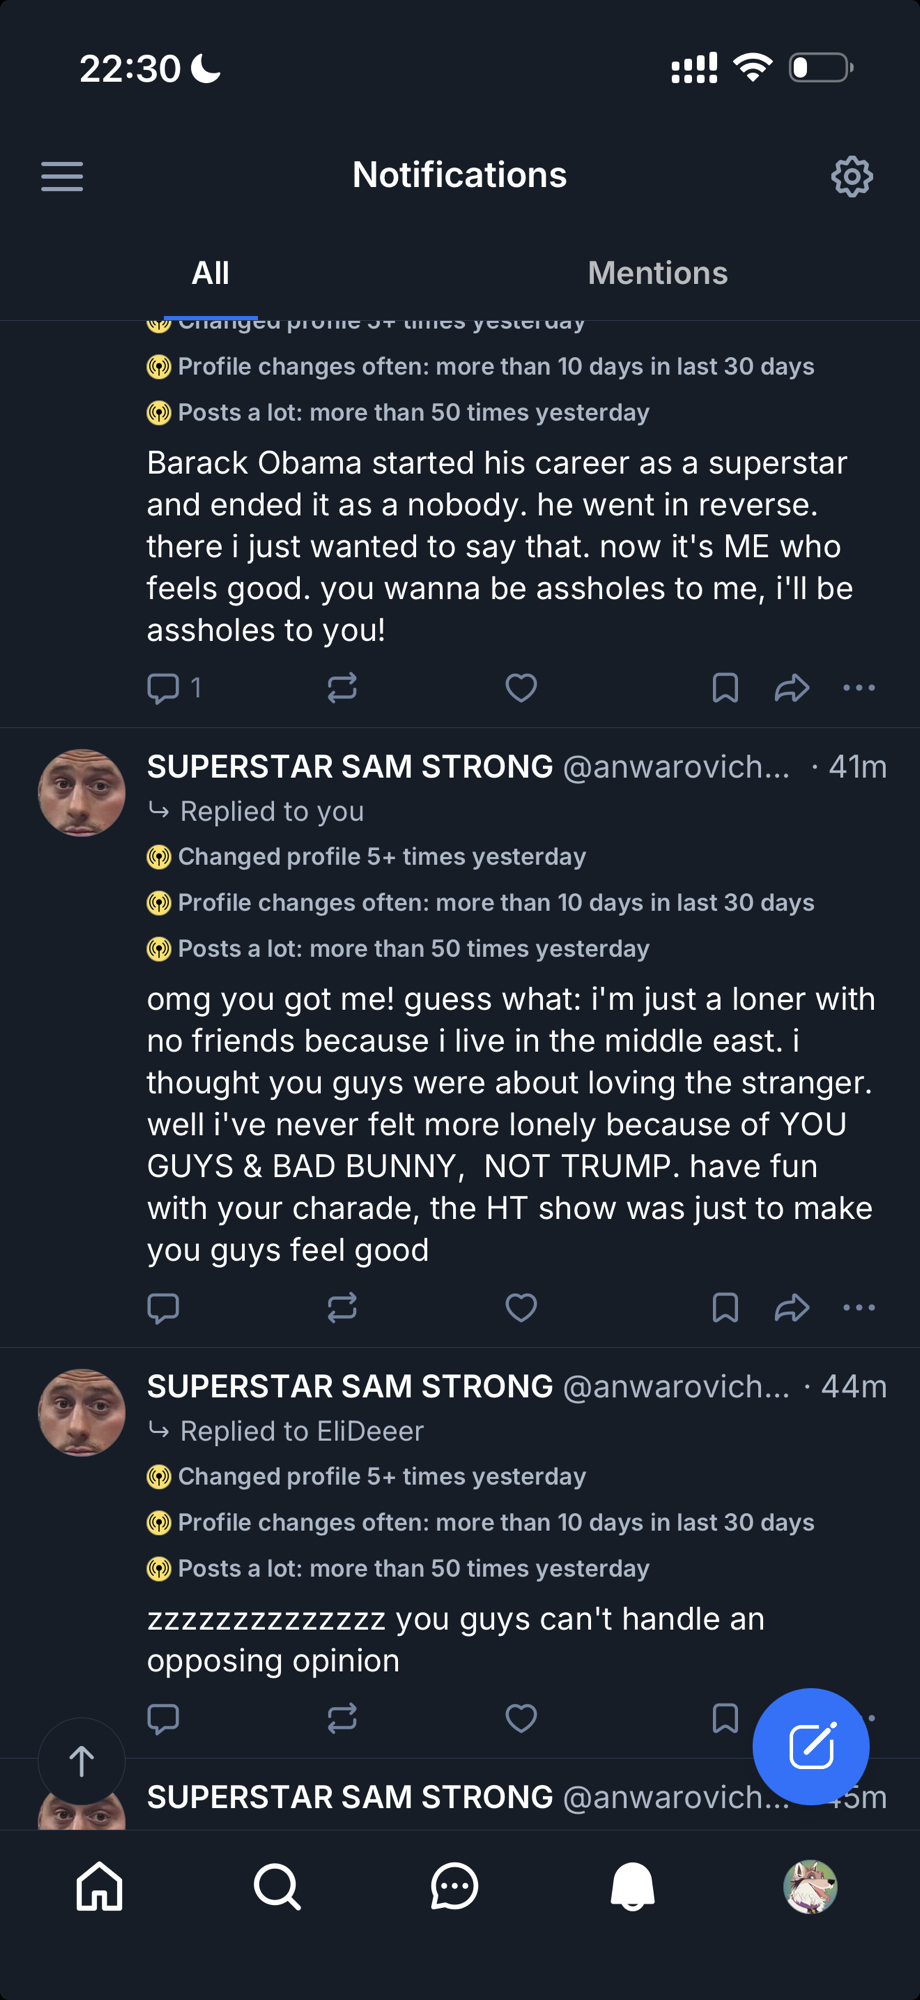This screenshot has height=2000, width=920.
Task: Like the Barack Obama post
Action: click(x=521, y=688)
